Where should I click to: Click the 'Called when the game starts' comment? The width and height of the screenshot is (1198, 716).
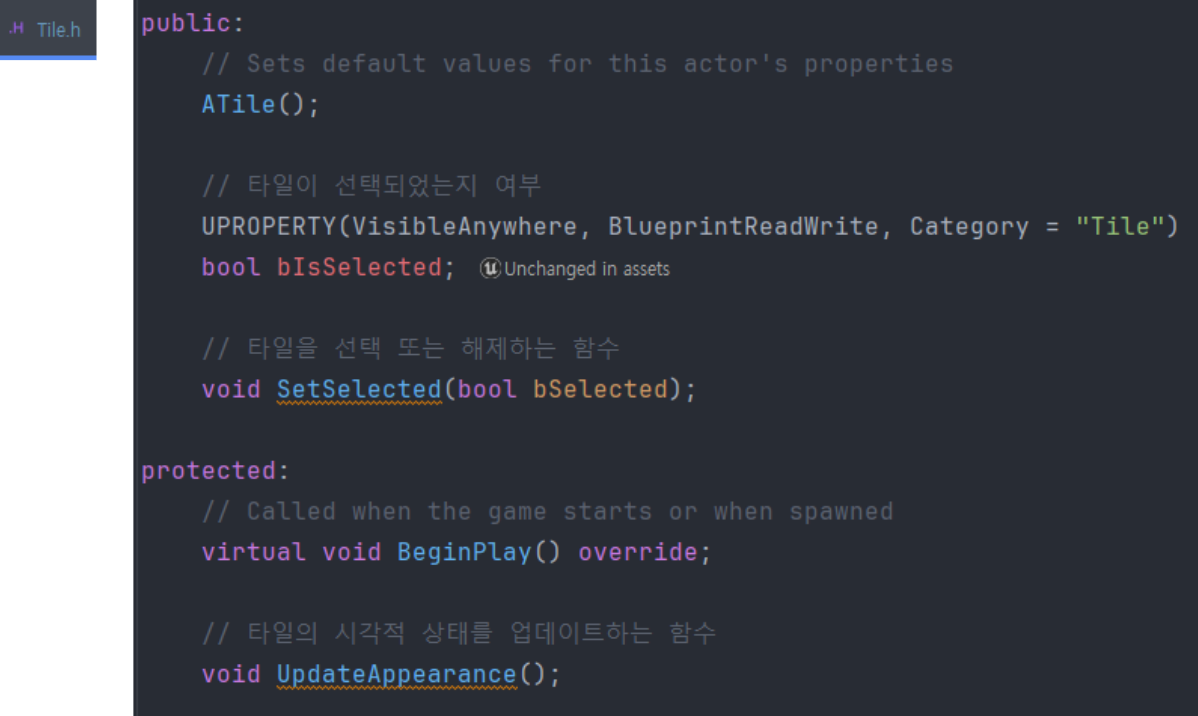tap(547, 511)
